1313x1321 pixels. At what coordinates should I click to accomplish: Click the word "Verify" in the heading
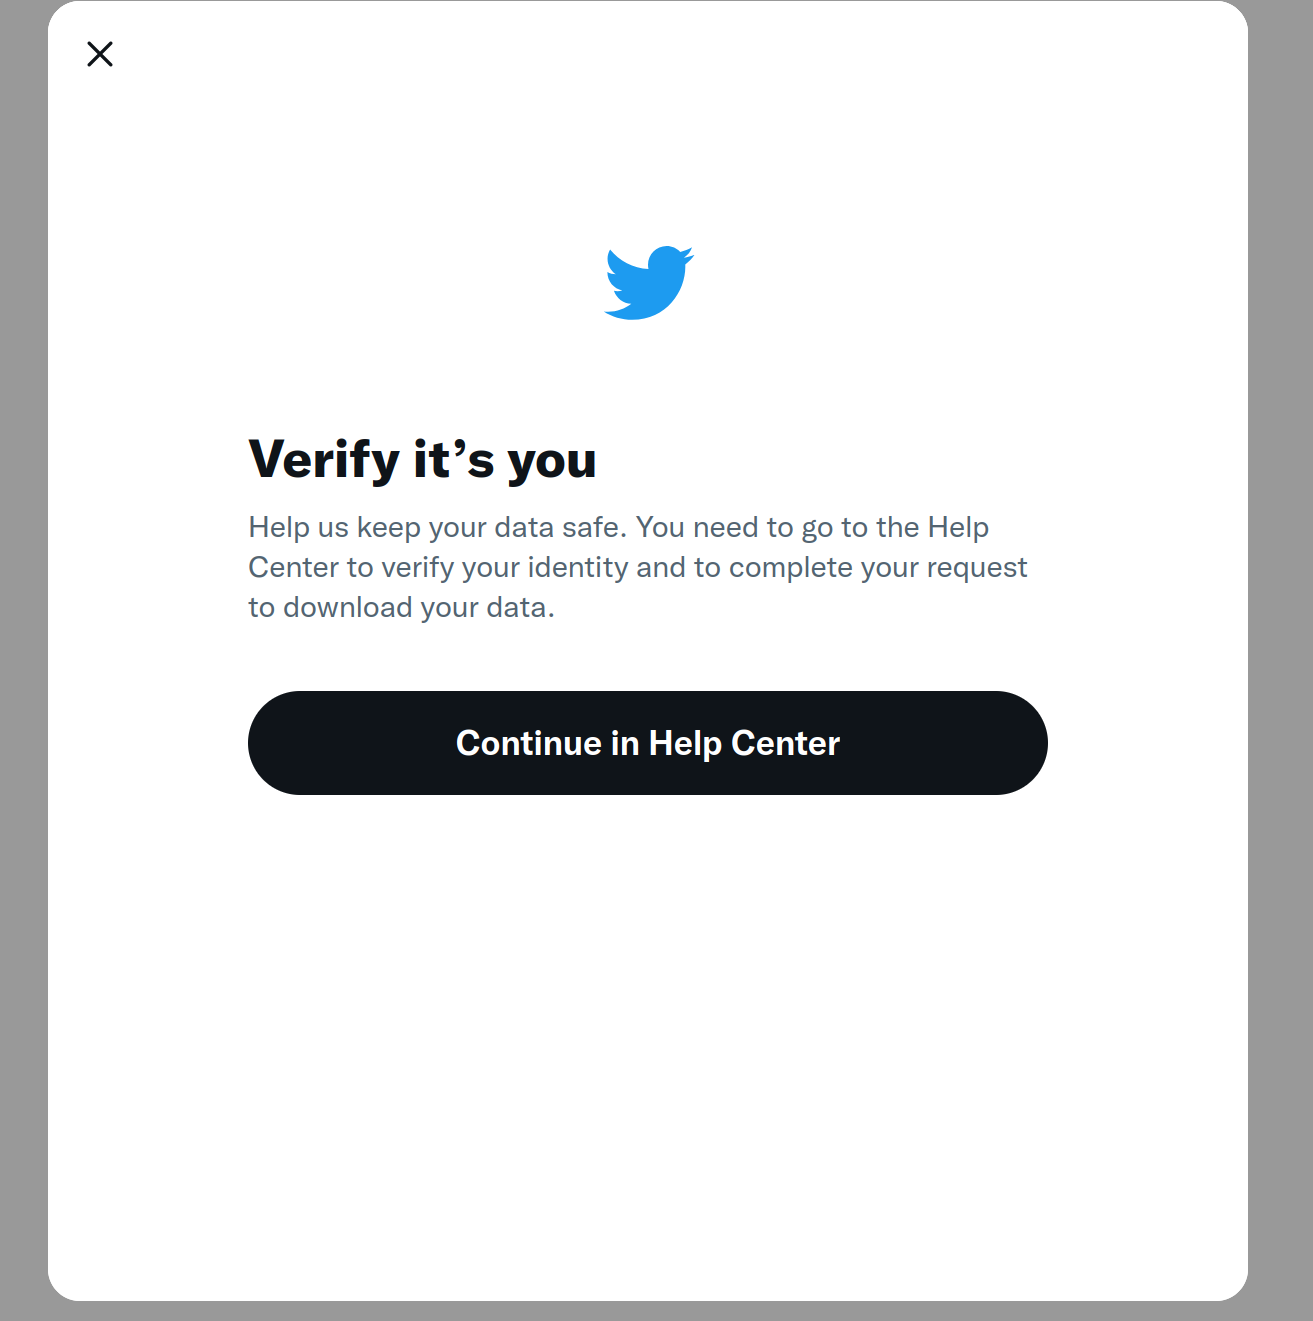pyautogui.click(x=324, y=460)
